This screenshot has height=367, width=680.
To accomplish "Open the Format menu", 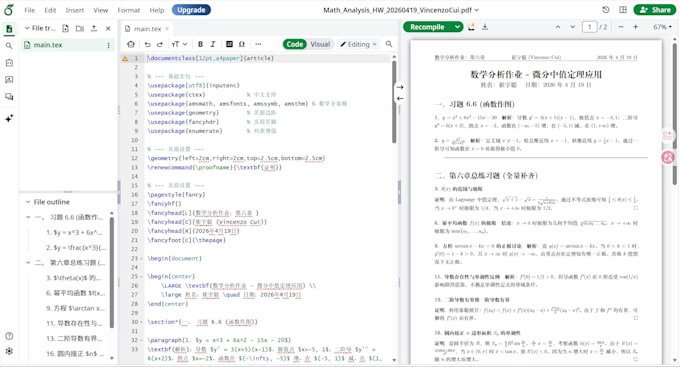I will (129, 10).
